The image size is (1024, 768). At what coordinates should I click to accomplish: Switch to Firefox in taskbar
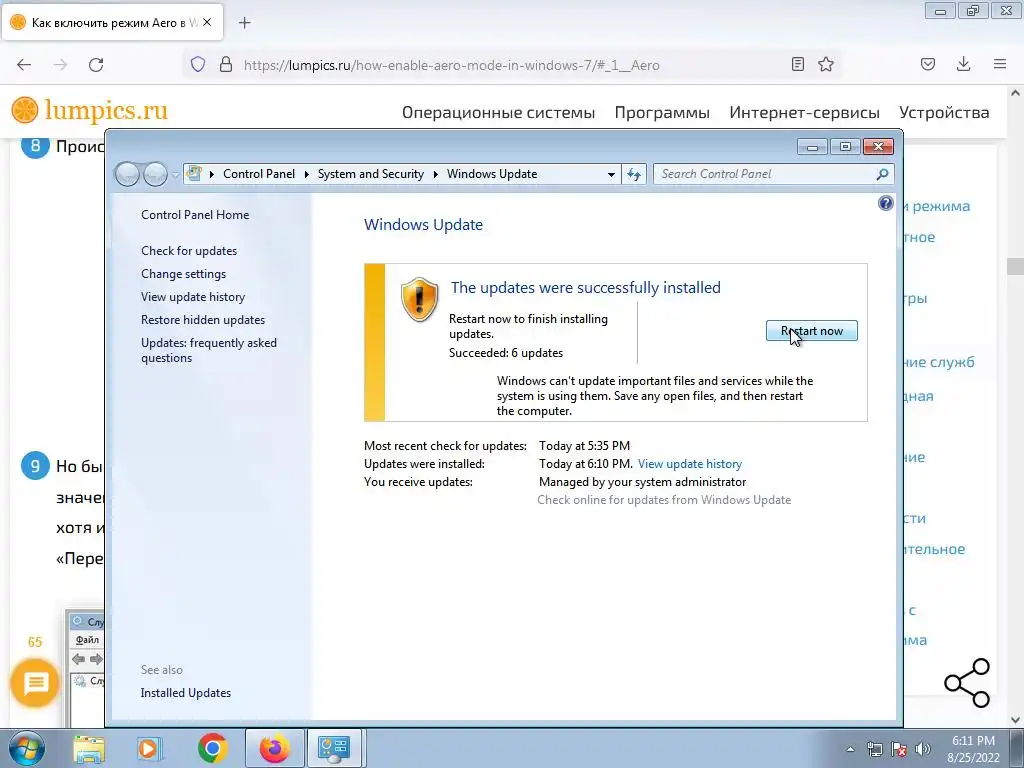(x=274, y=748)
